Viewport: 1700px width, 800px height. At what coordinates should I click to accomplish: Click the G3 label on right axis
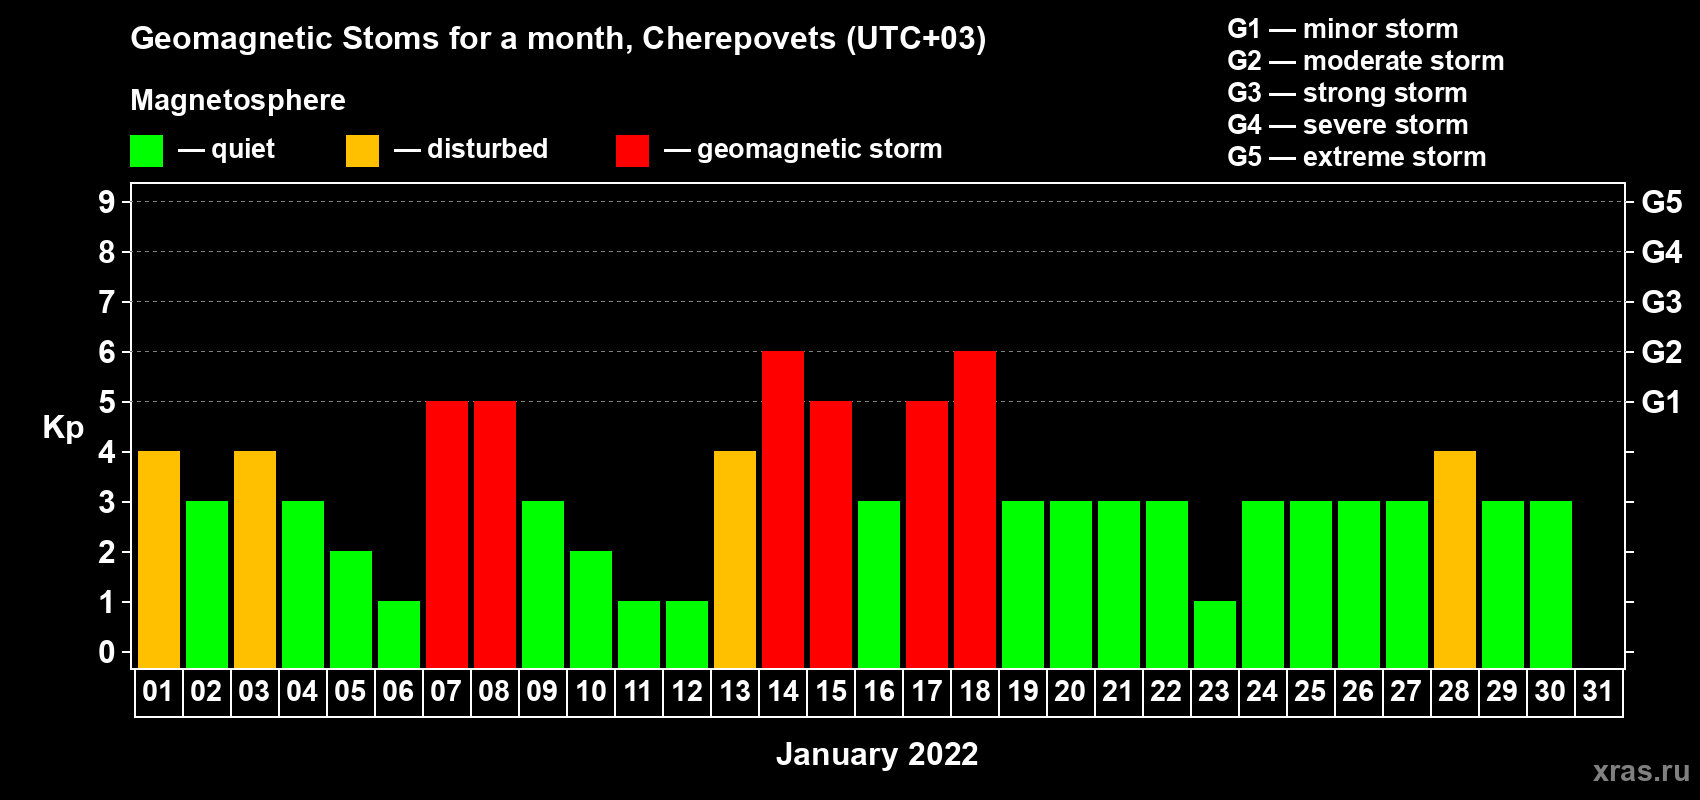click(1662, 302)
